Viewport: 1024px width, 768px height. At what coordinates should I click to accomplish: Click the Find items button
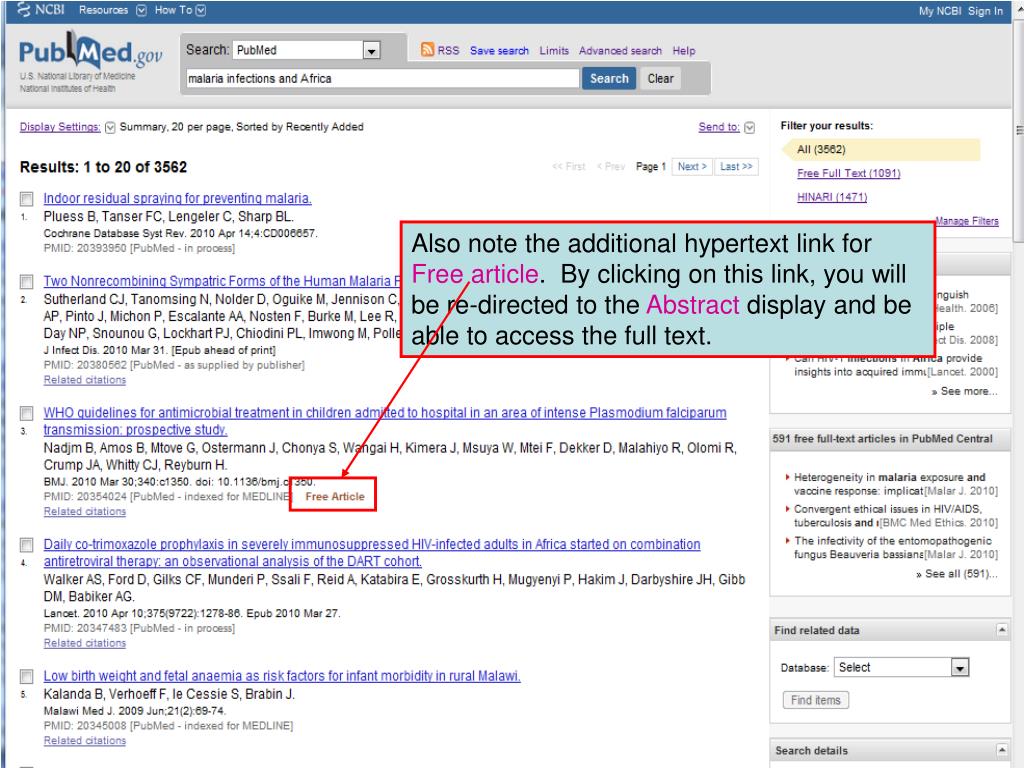point(816,700)
